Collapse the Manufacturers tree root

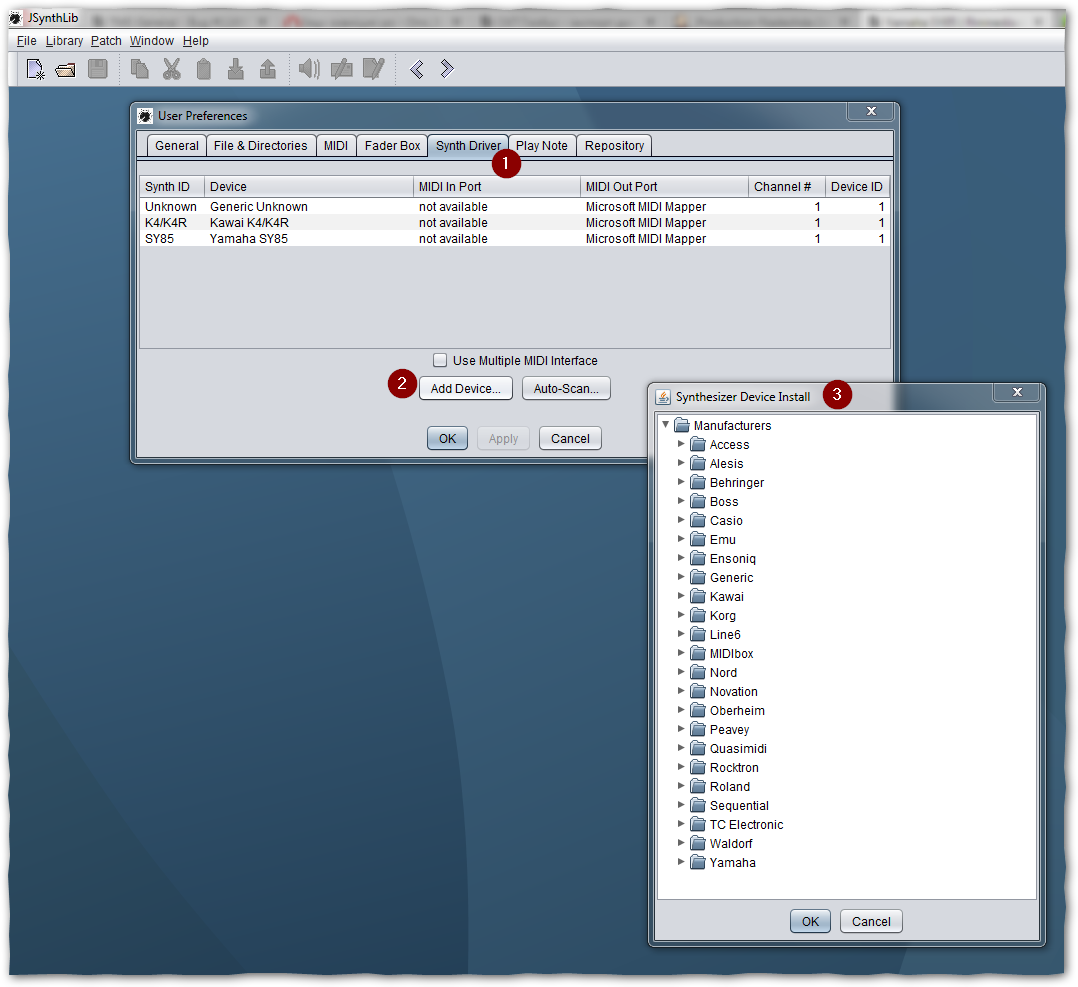tap(666, 425)
